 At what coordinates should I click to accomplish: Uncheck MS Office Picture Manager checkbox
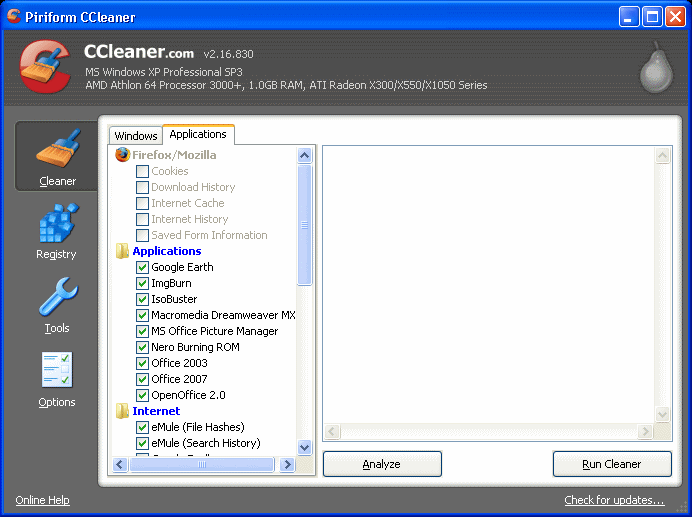[142, 332]
